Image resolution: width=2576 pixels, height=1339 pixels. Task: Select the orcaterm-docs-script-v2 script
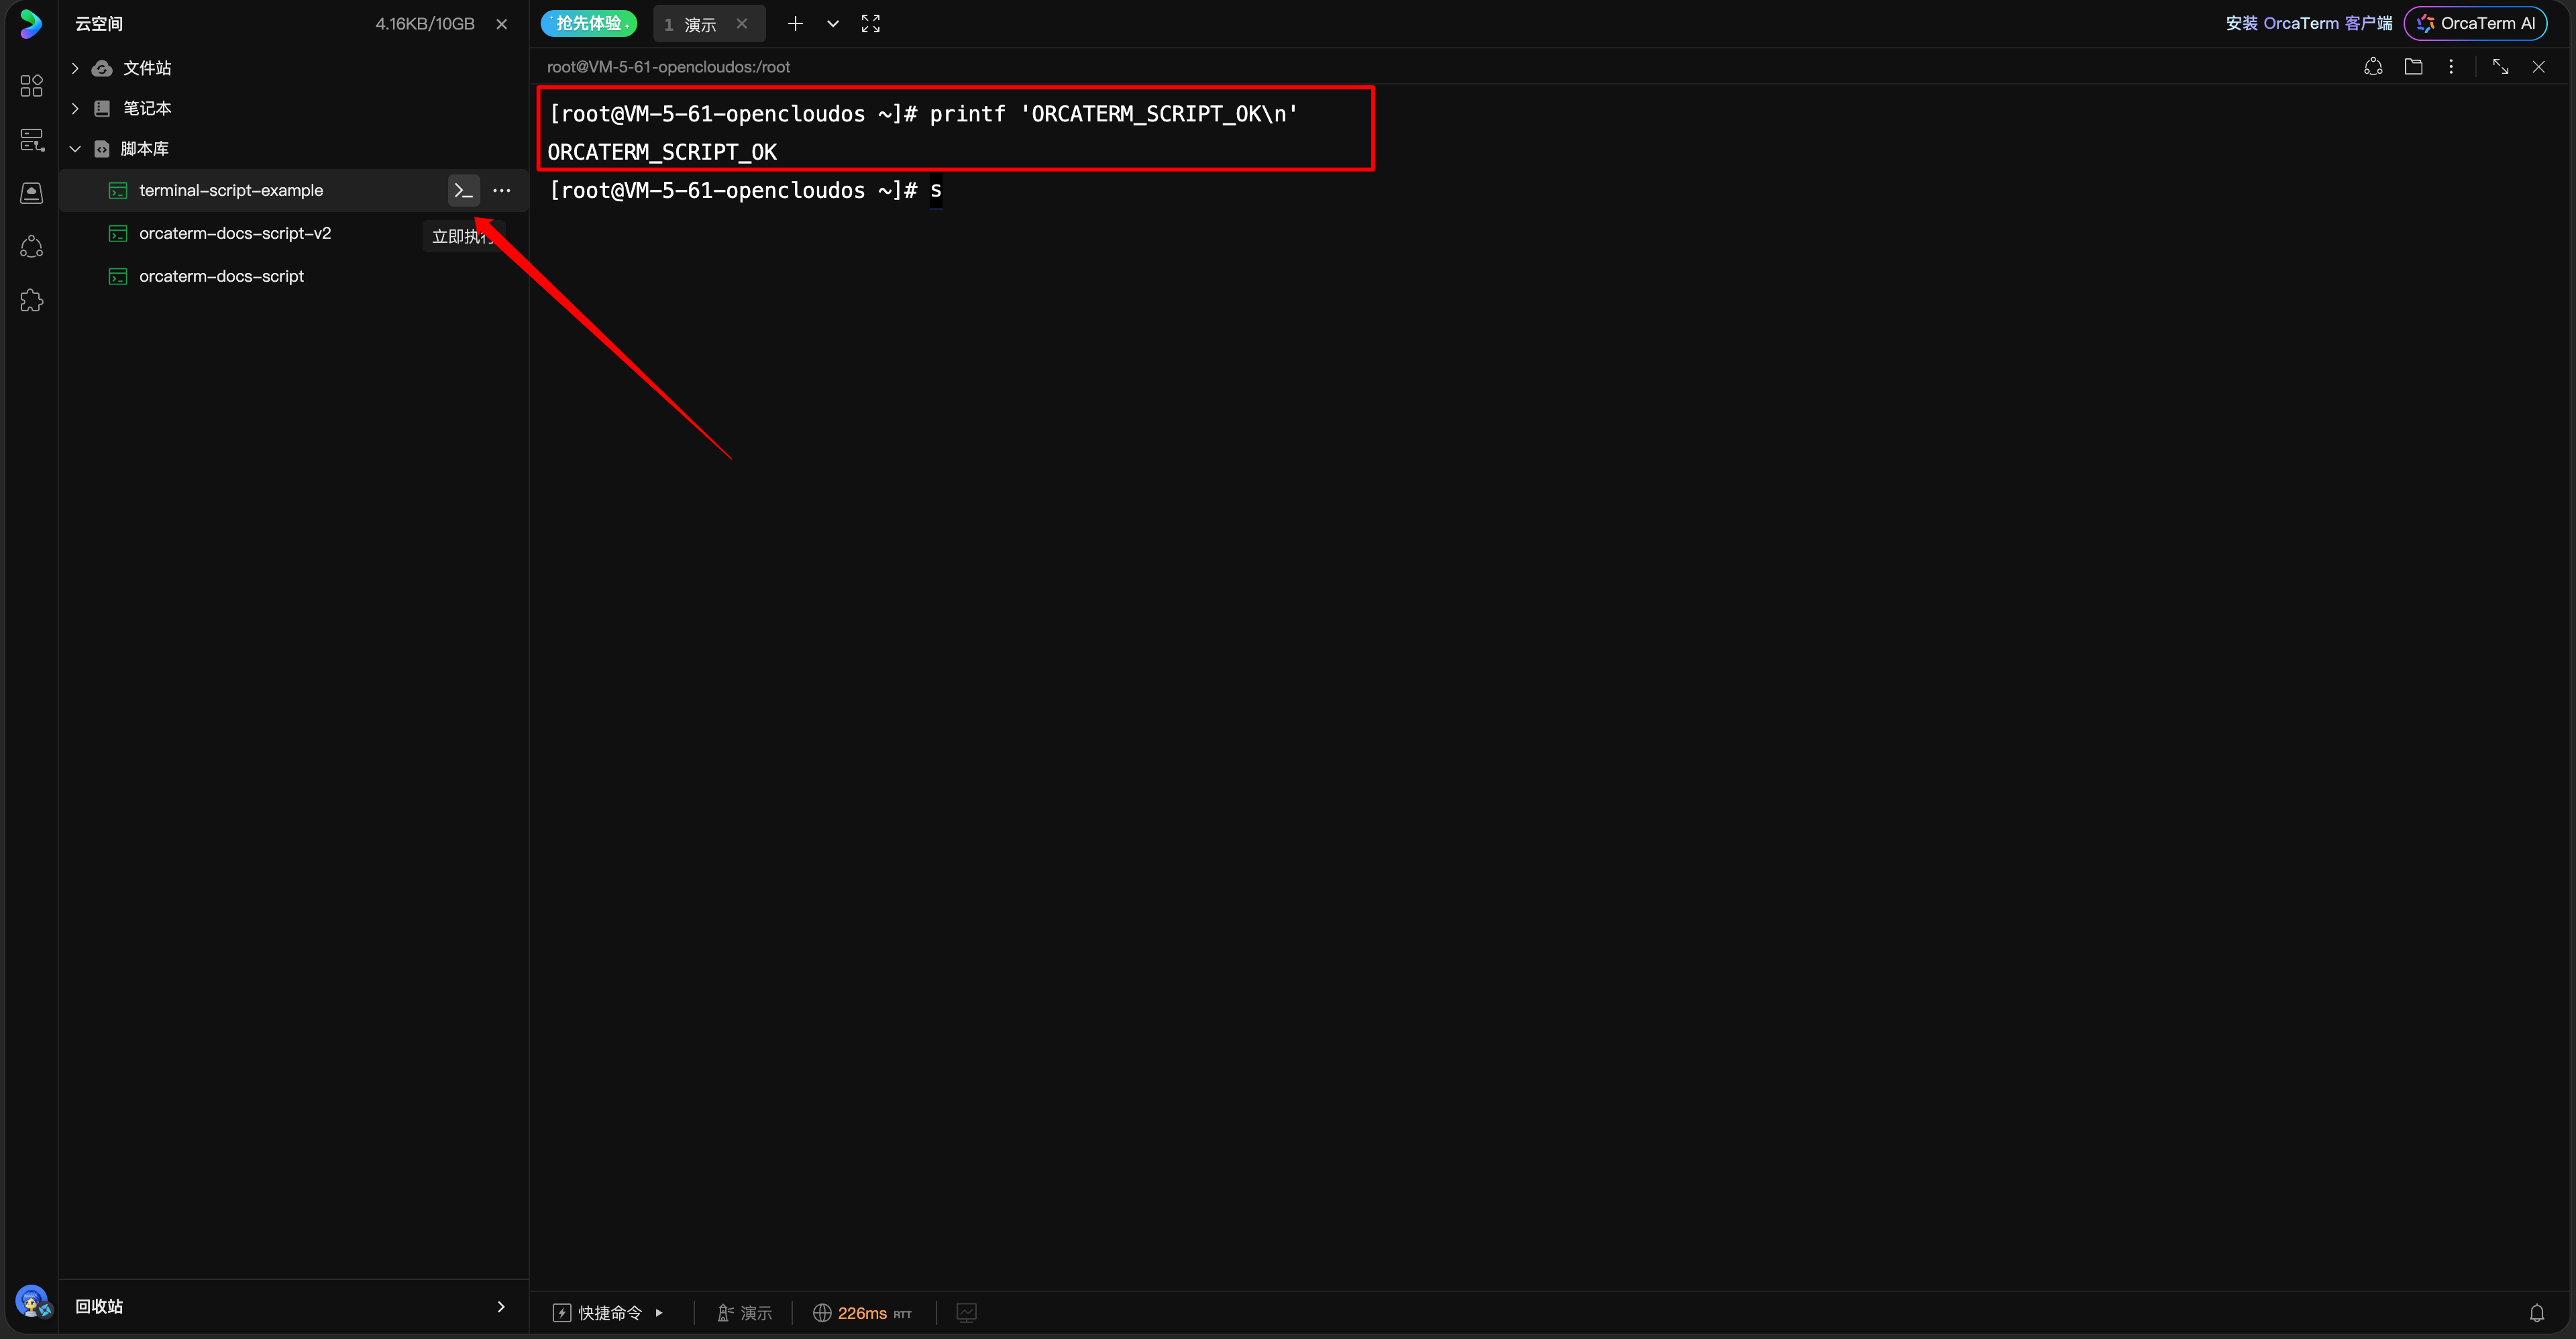click(x=235, y=233)
